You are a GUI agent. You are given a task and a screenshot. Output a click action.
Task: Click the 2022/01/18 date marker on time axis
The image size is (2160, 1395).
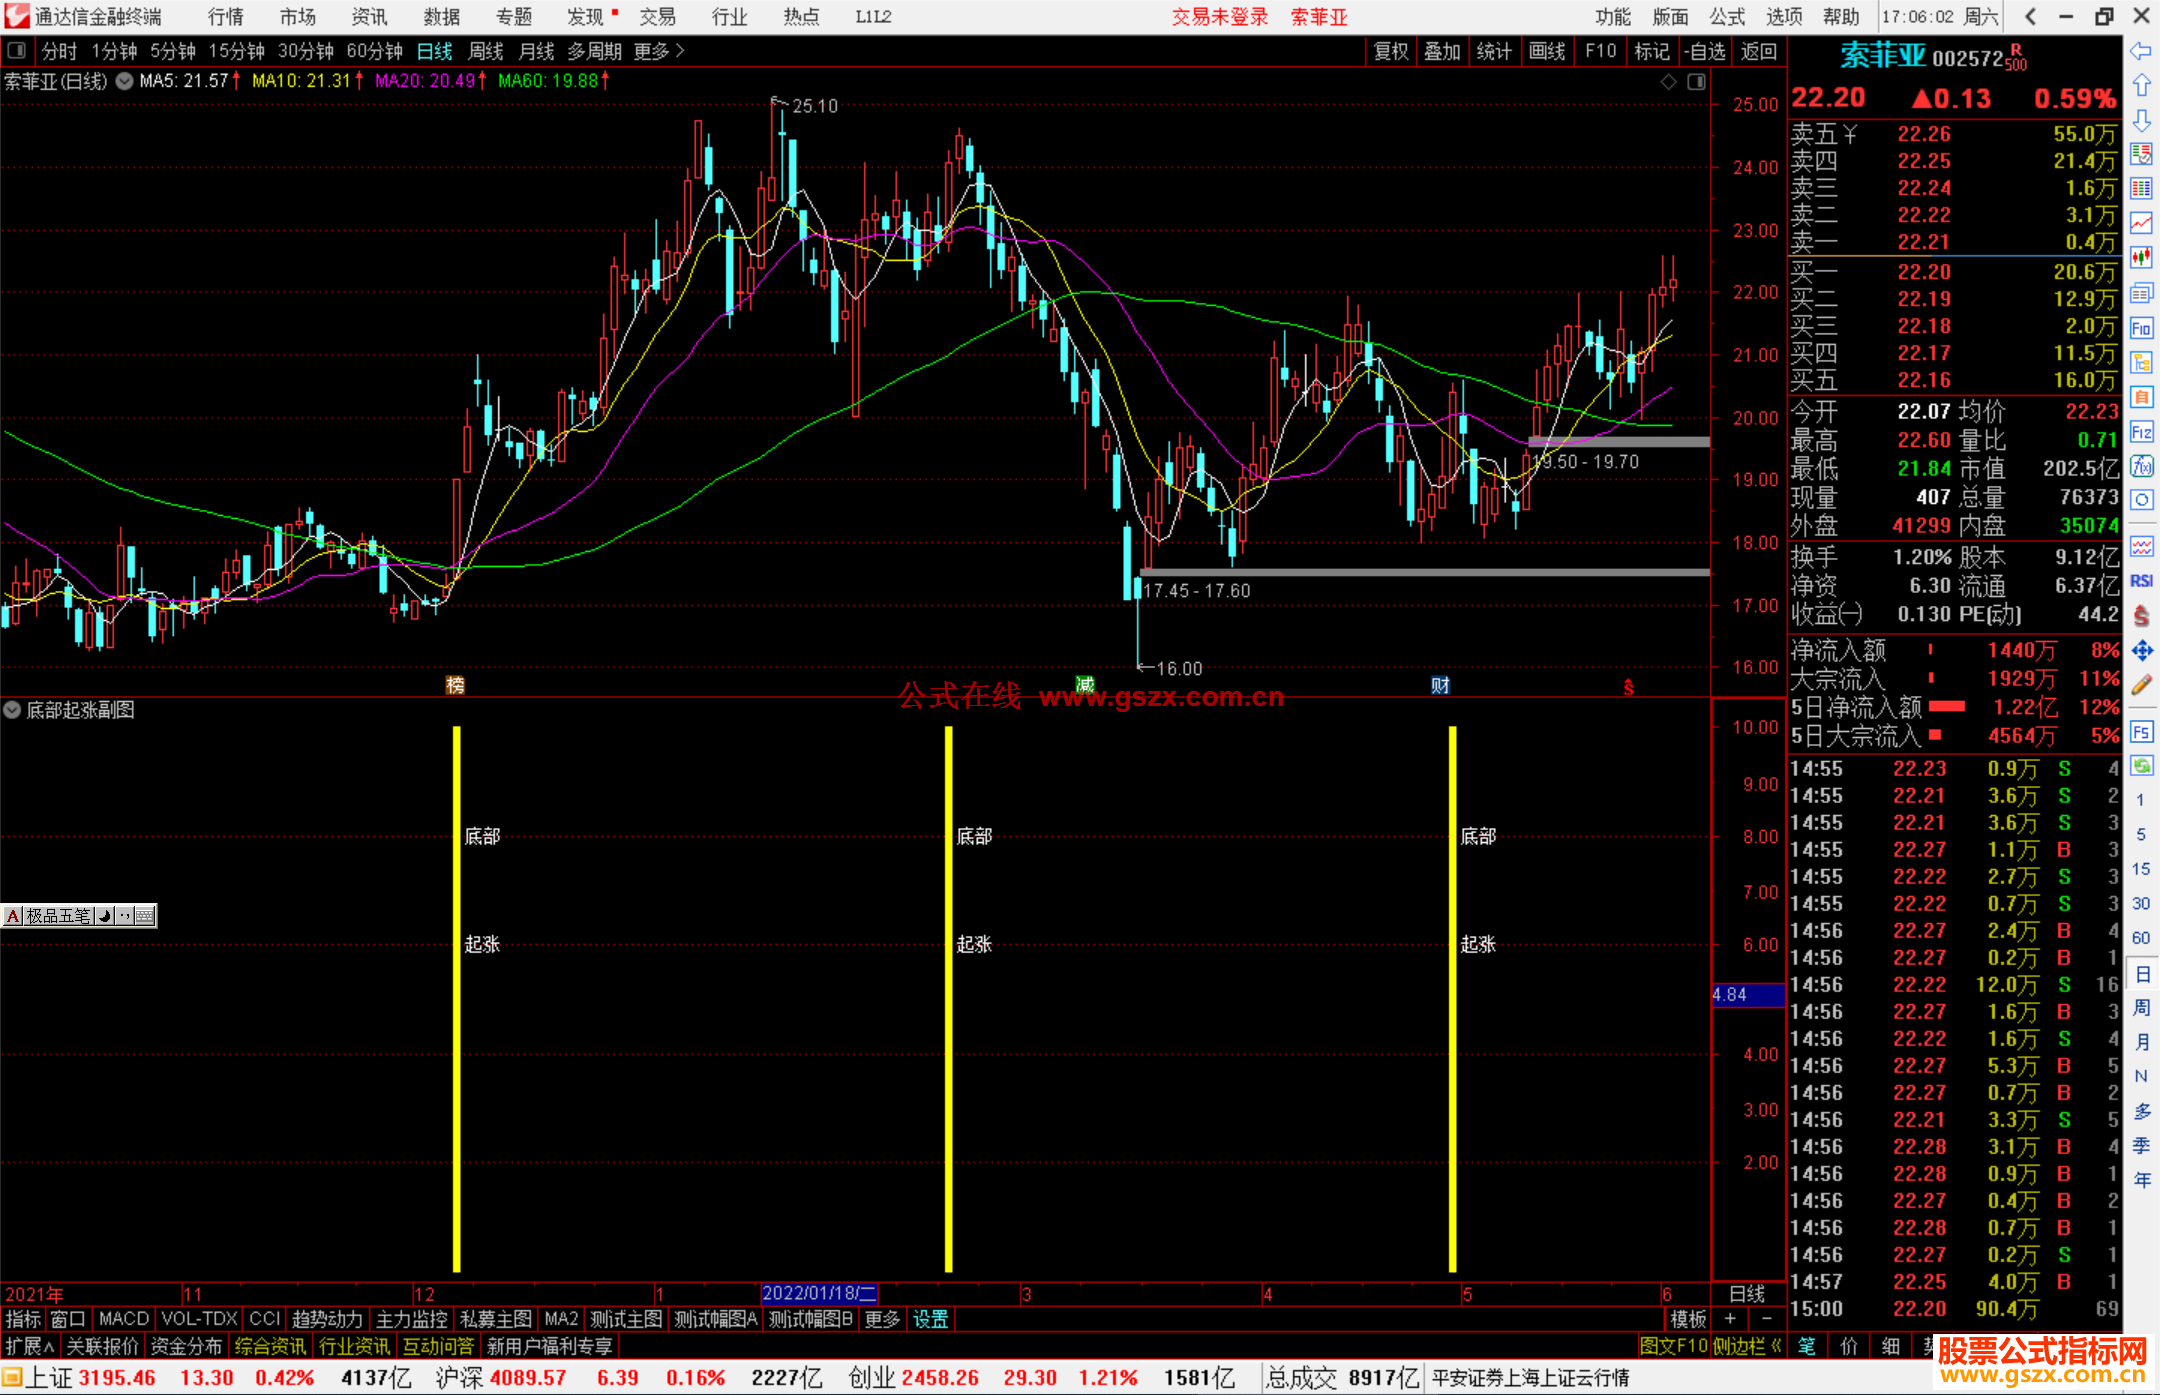pos(819,1293)
